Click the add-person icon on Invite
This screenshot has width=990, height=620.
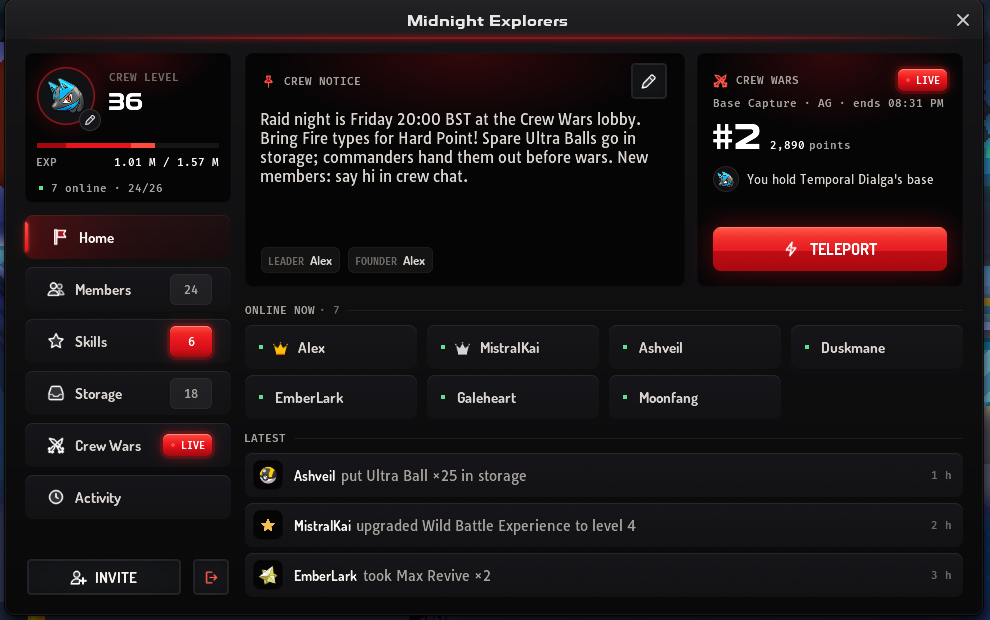pos(78,578)
